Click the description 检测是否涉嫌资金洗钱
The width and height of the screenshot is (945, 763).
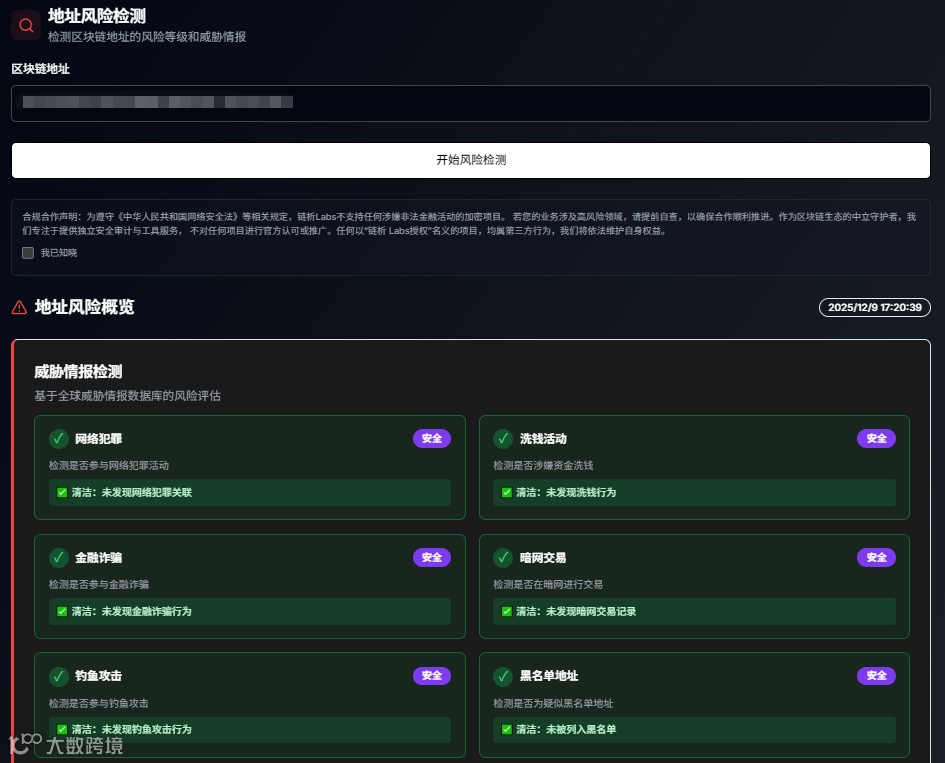click(x=543, y=465)
